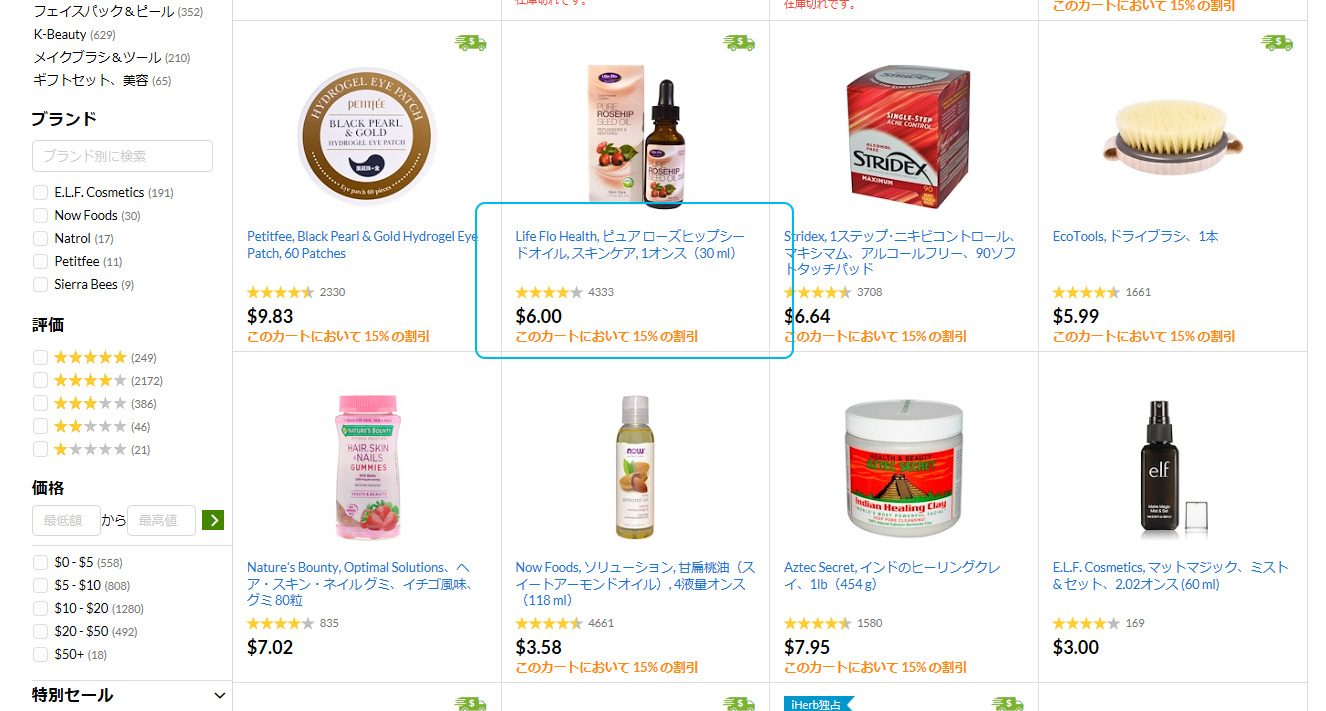Click the star rating of the EcoTools dry brush
1326x711 pixels.
click(1086, 292)
